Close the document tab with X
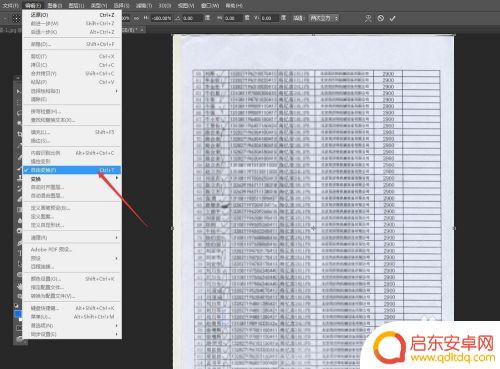 click(142, 30)
